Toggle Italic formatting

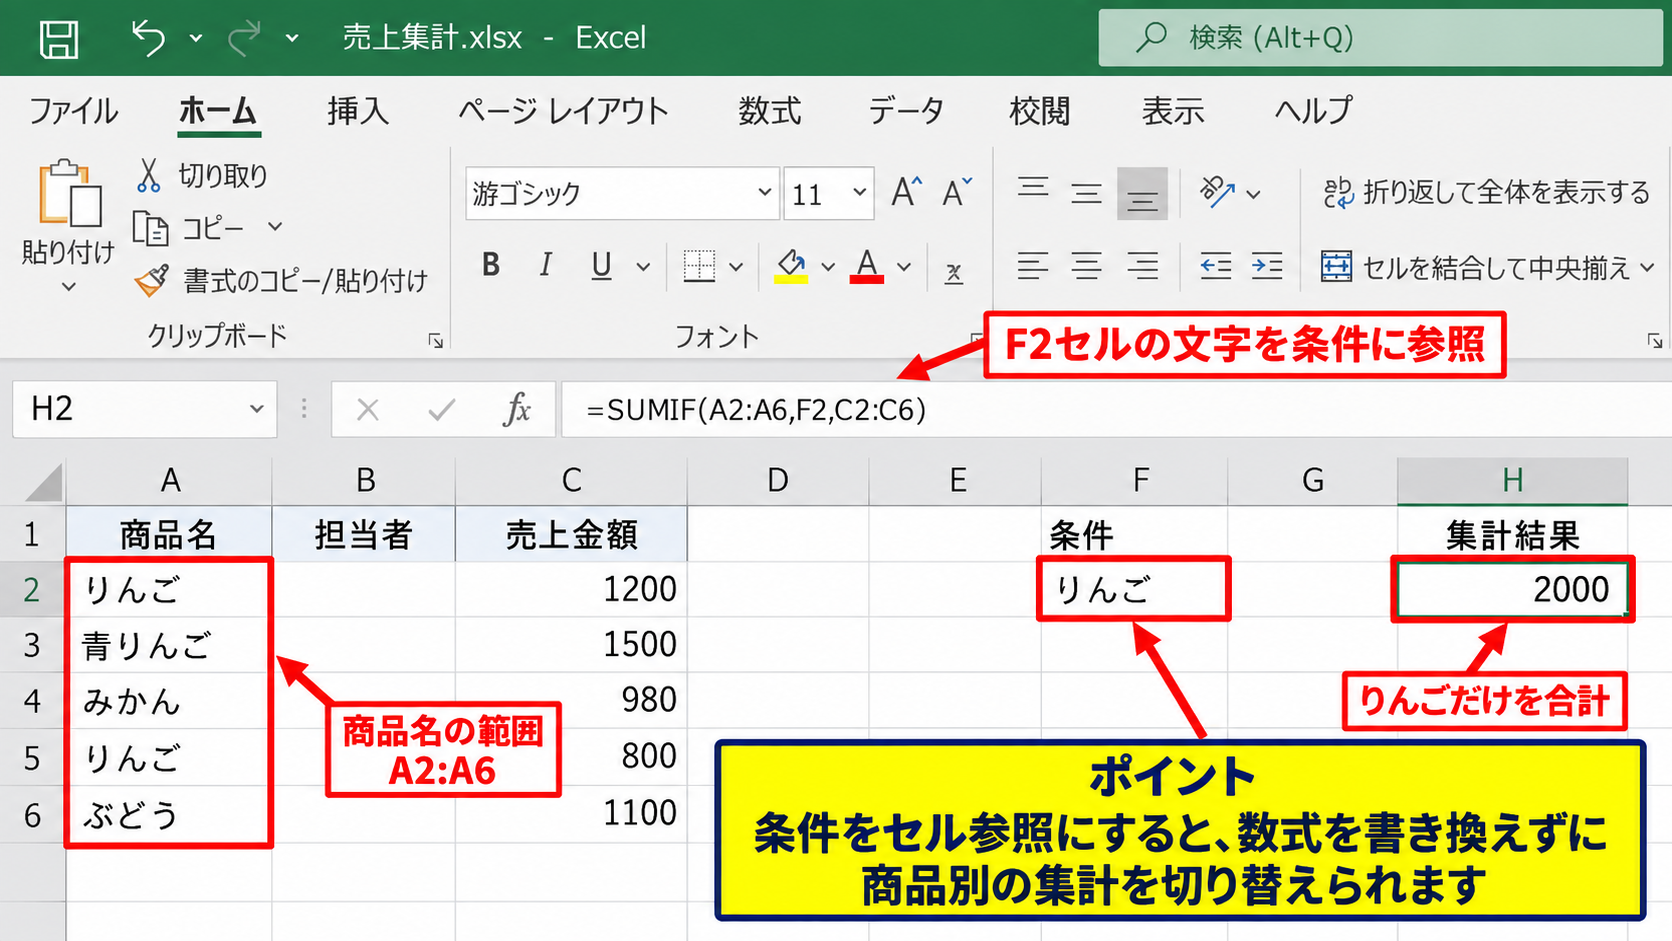(545, 265)
